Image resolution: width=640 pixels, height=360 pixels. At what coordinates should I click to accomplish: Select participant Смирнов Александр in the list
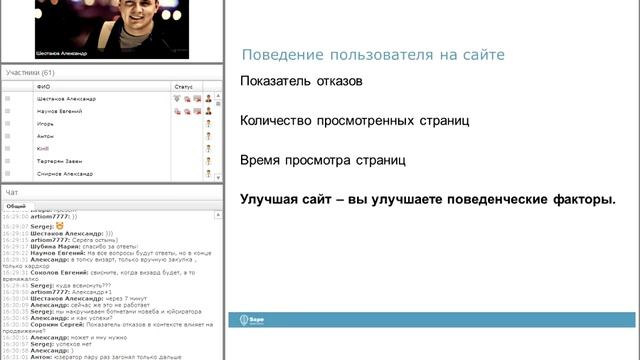pos(65,173)
